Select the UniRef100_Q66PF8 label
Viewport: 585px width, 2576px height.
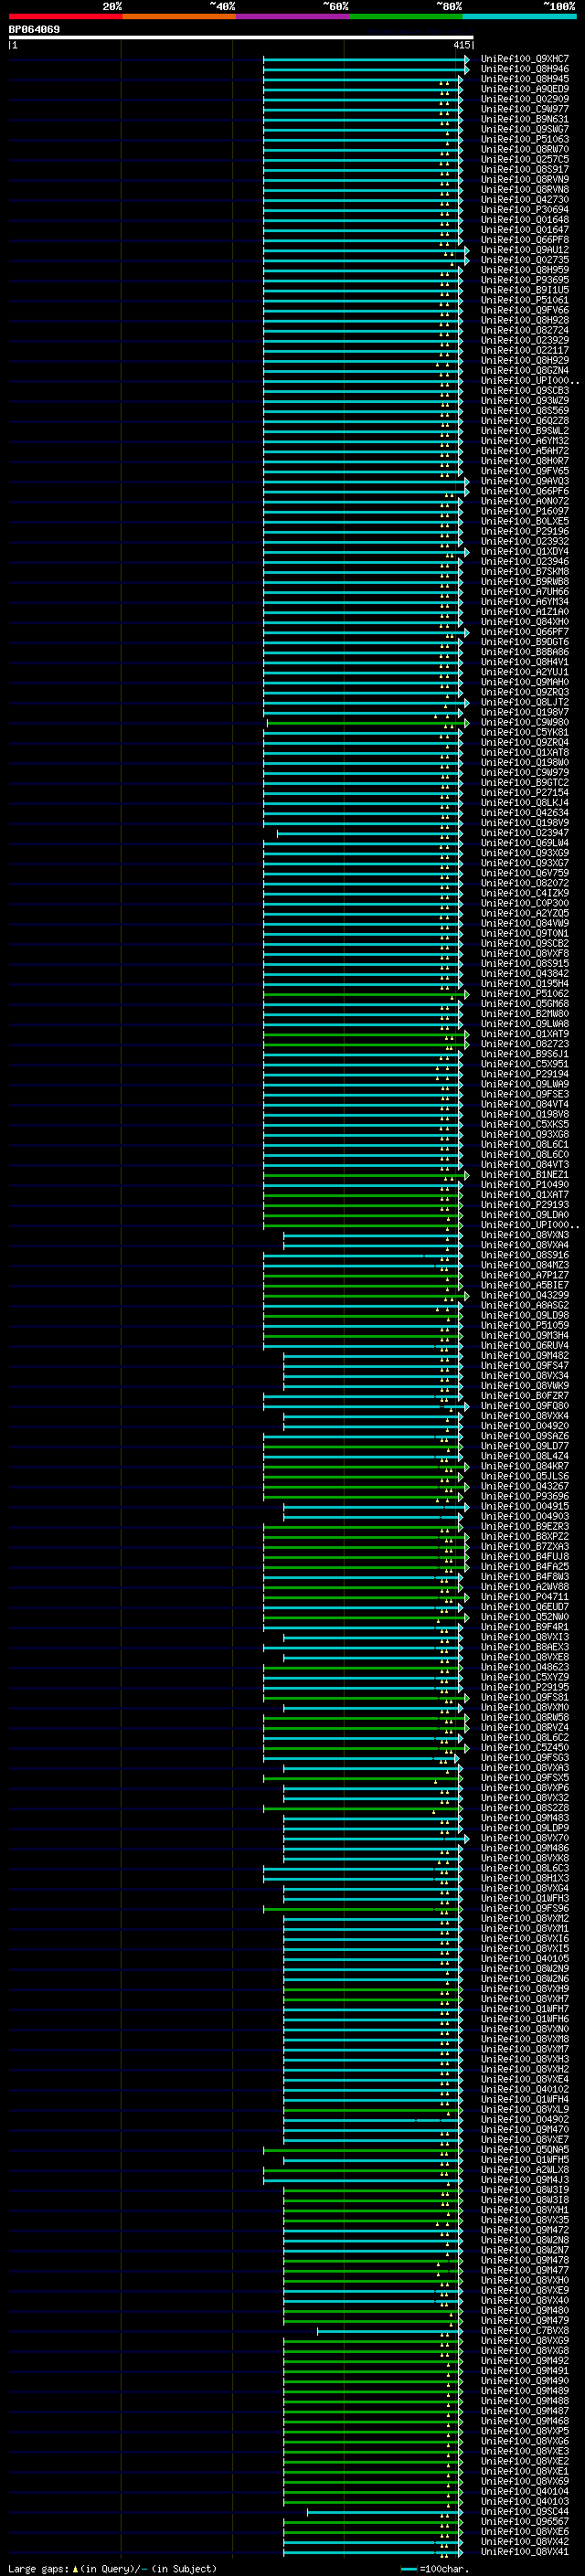[525, 240]
